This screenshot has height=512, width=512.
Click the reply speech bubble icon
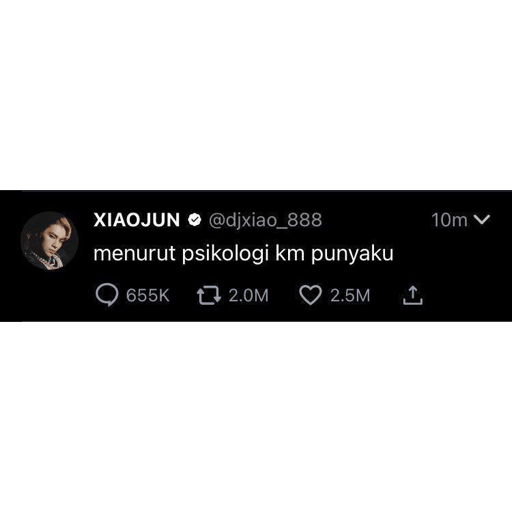pyautogui.click(x=107, y=295)
